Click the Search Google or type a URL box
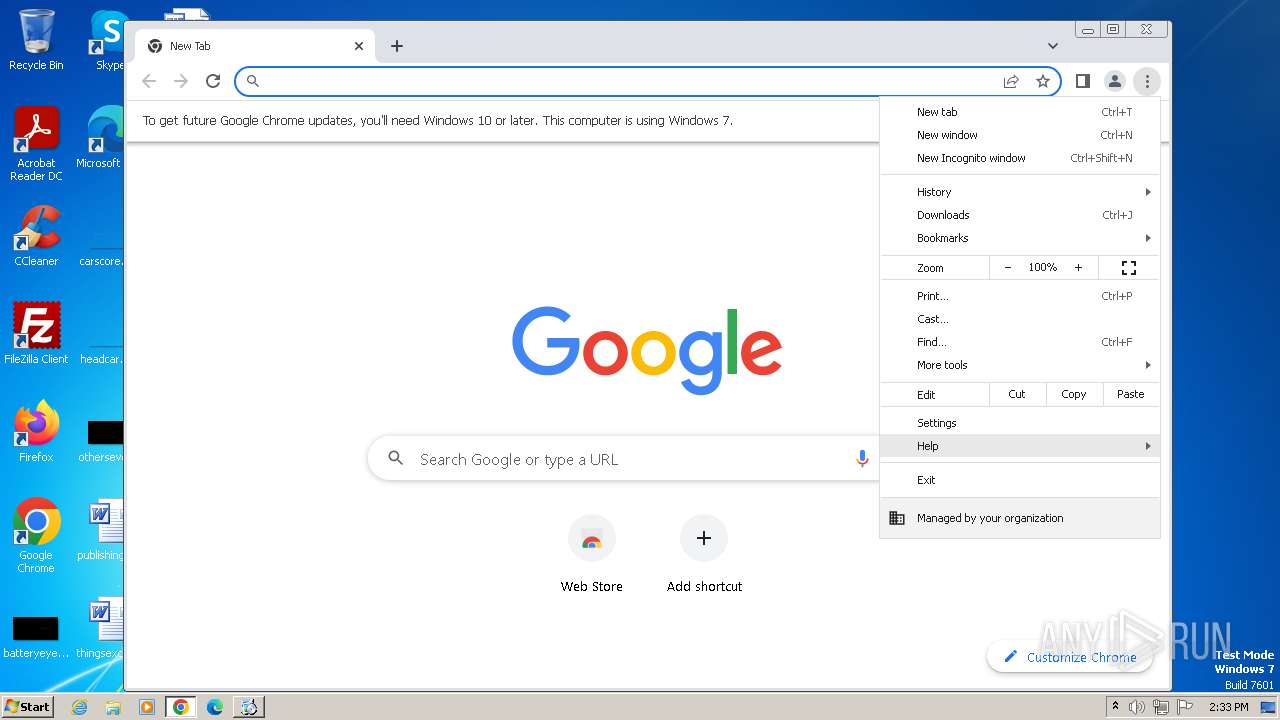The width and height of the screenshot is (1280, 720). click(x=622, y=459)
